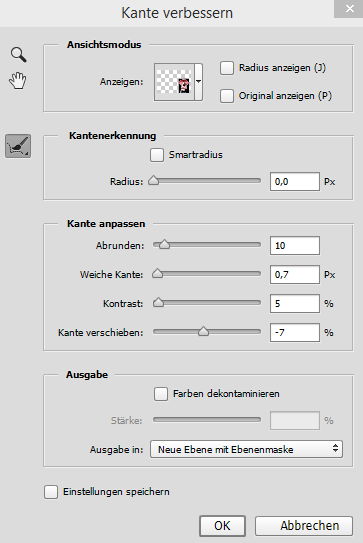Viewport: 363px width, 543px height.
Task: Confirm with the OK button
Action: tap(222, 526)
